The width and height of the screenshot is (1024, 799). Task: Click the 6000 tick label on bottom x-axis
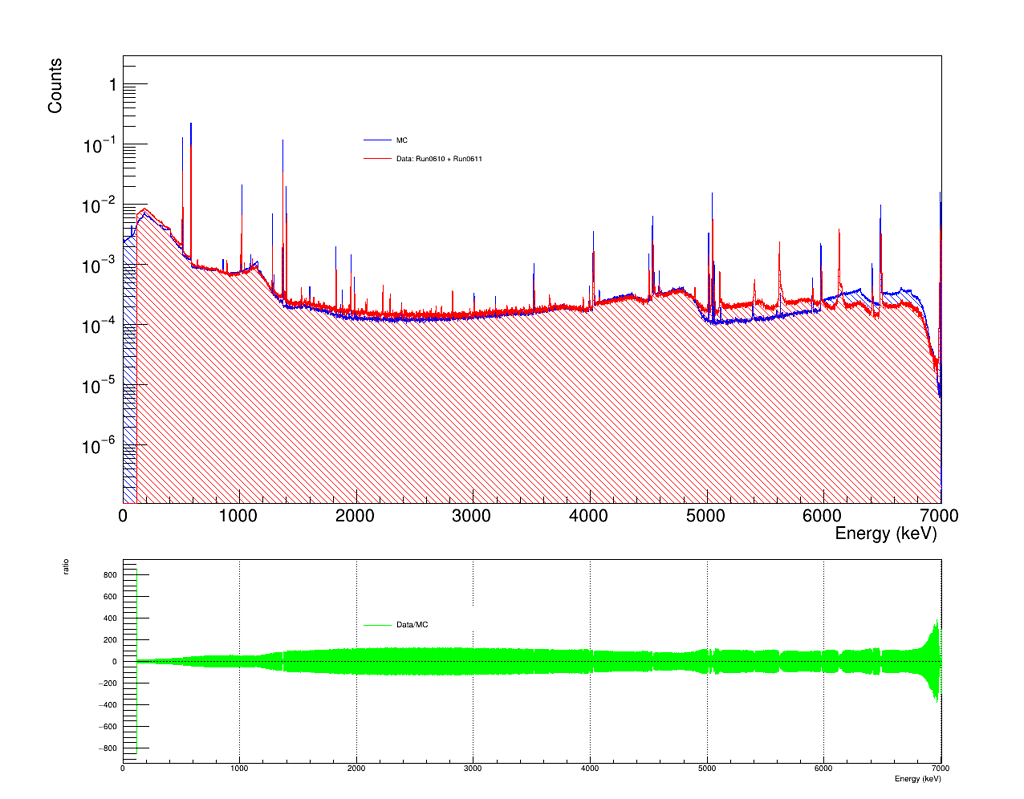tap(824, 769)
